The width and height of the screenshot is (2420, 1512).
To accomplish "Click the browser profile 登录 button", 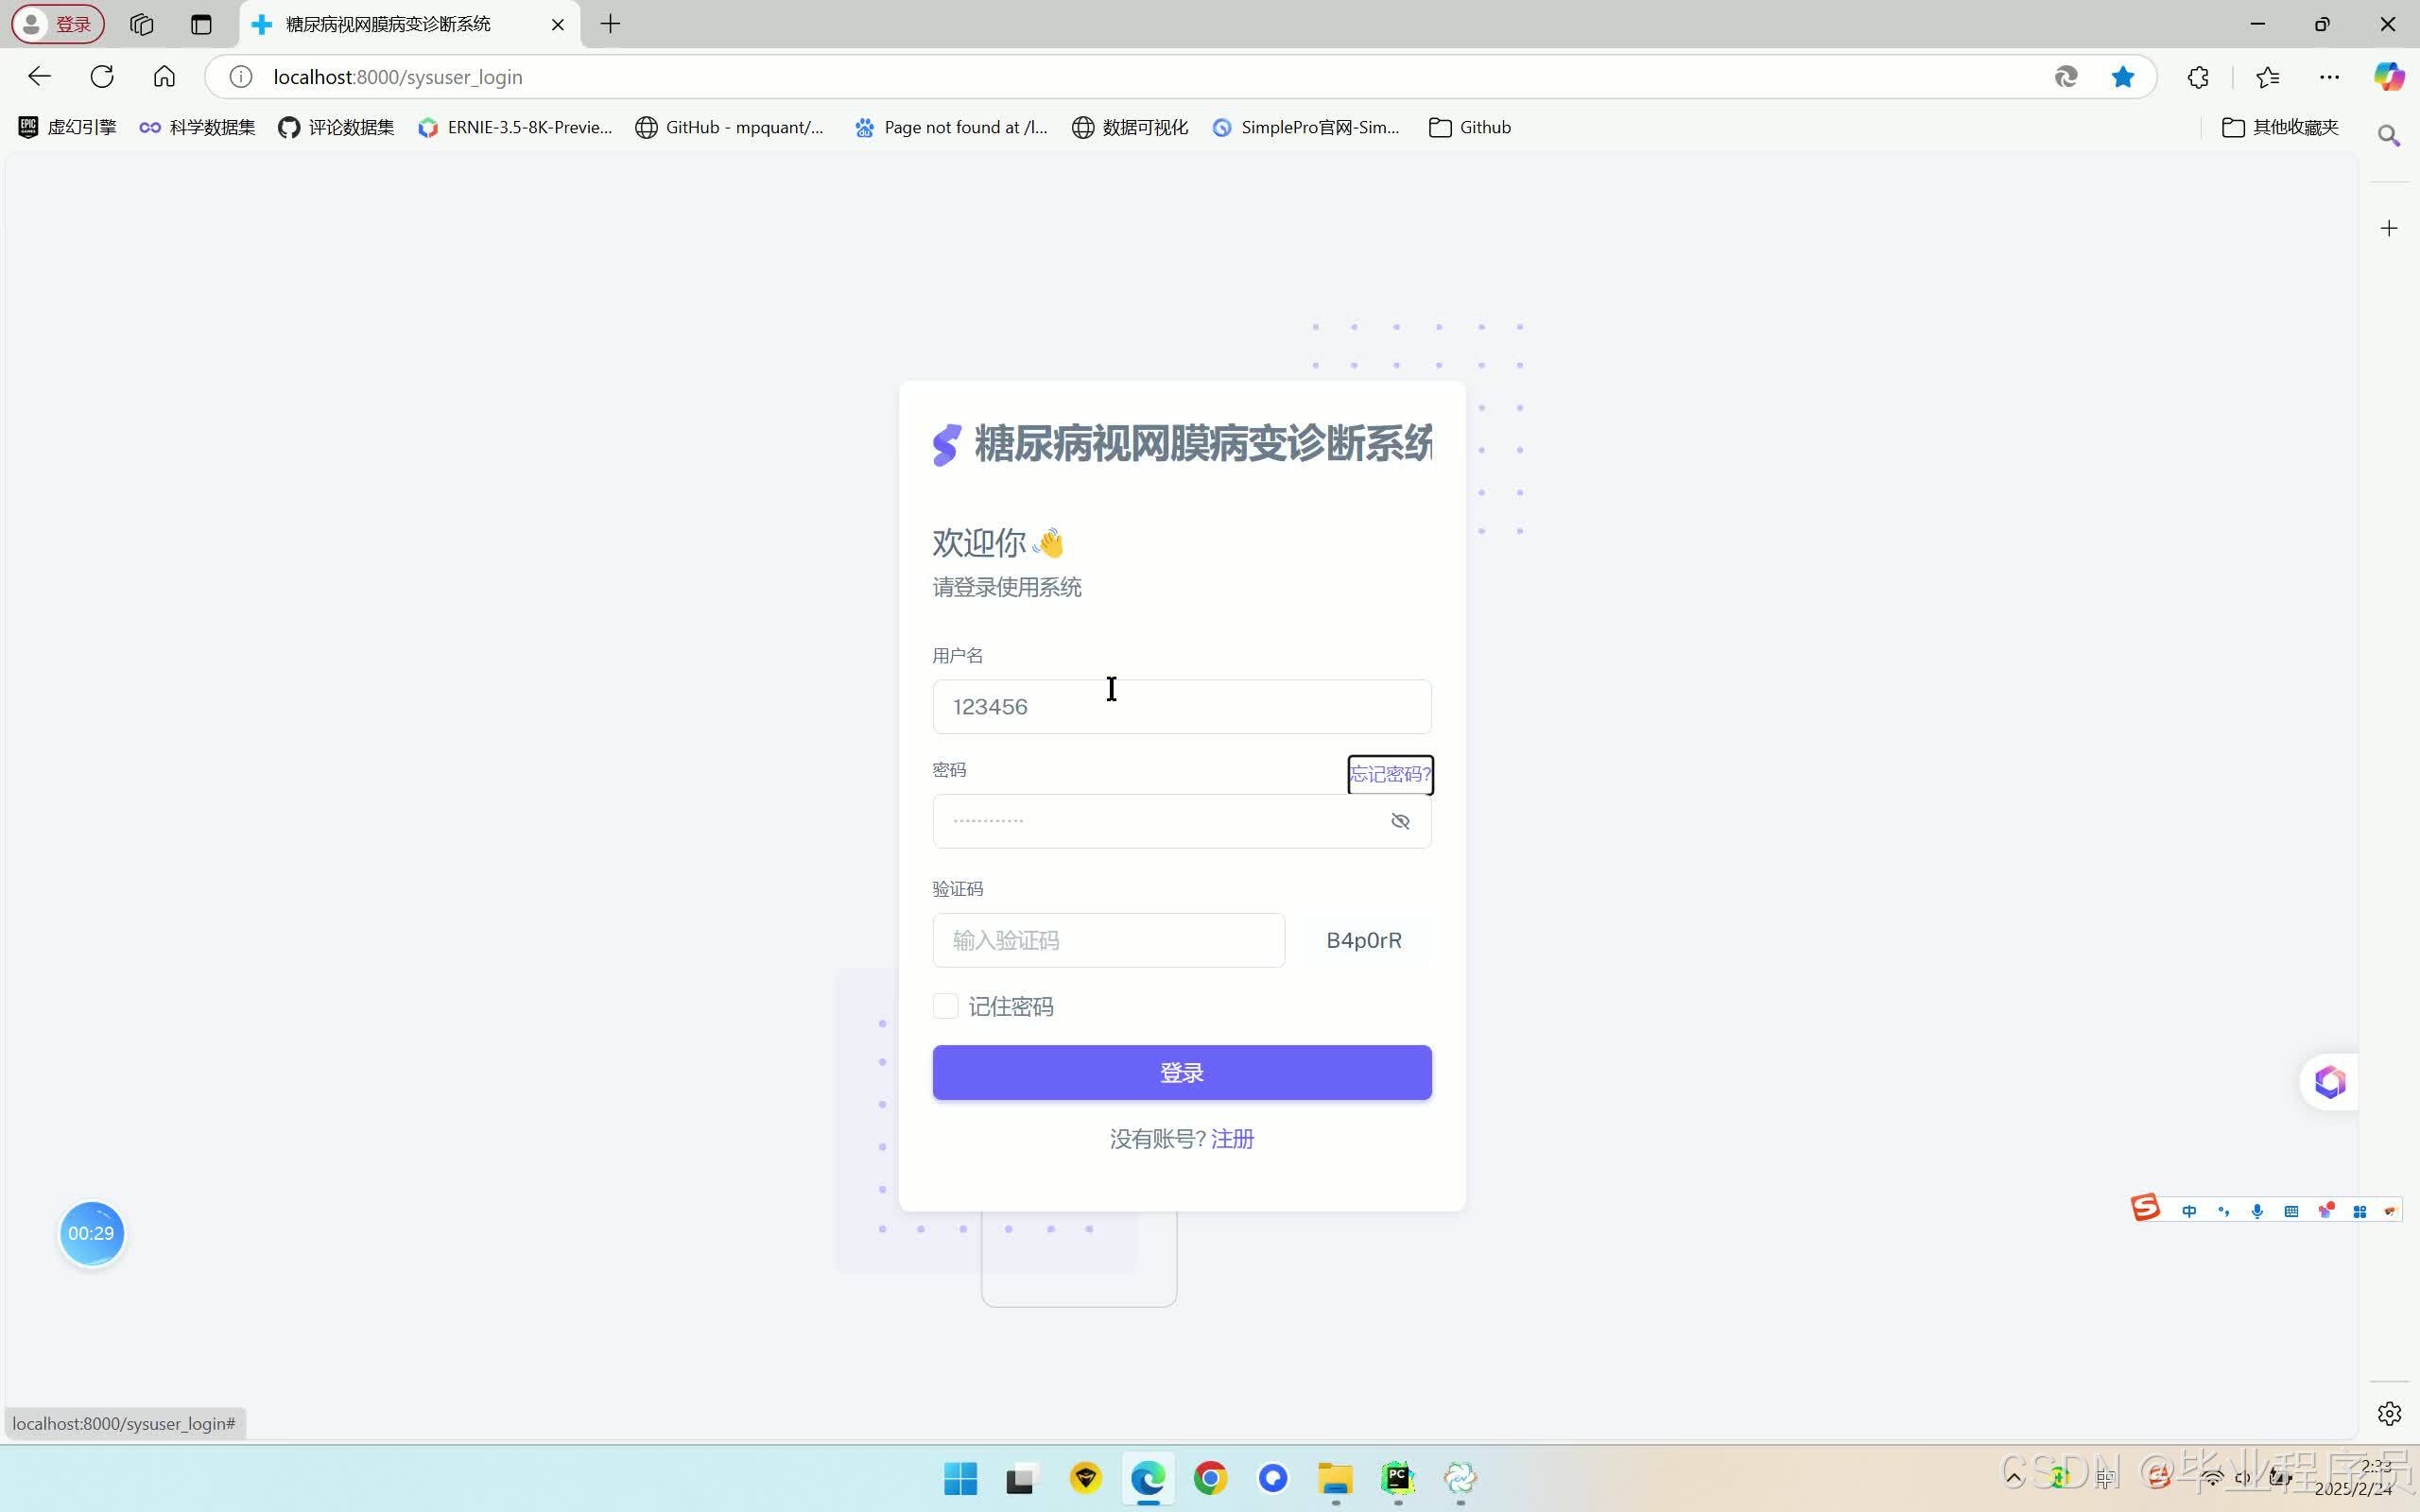I will [x=58, y=24].
